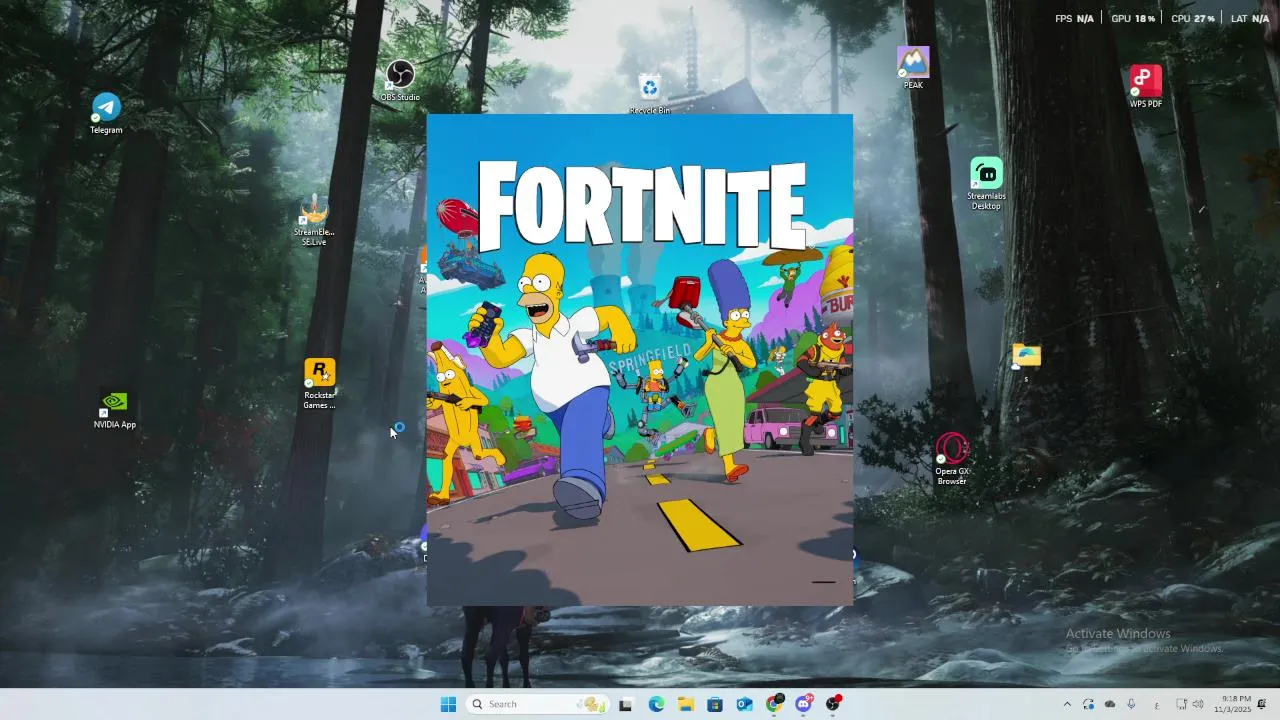Viewport: 1280px width, 720px height.
Task: Show hidden system tray icons
Action: pyautogui.click(x=1067, y=704)
